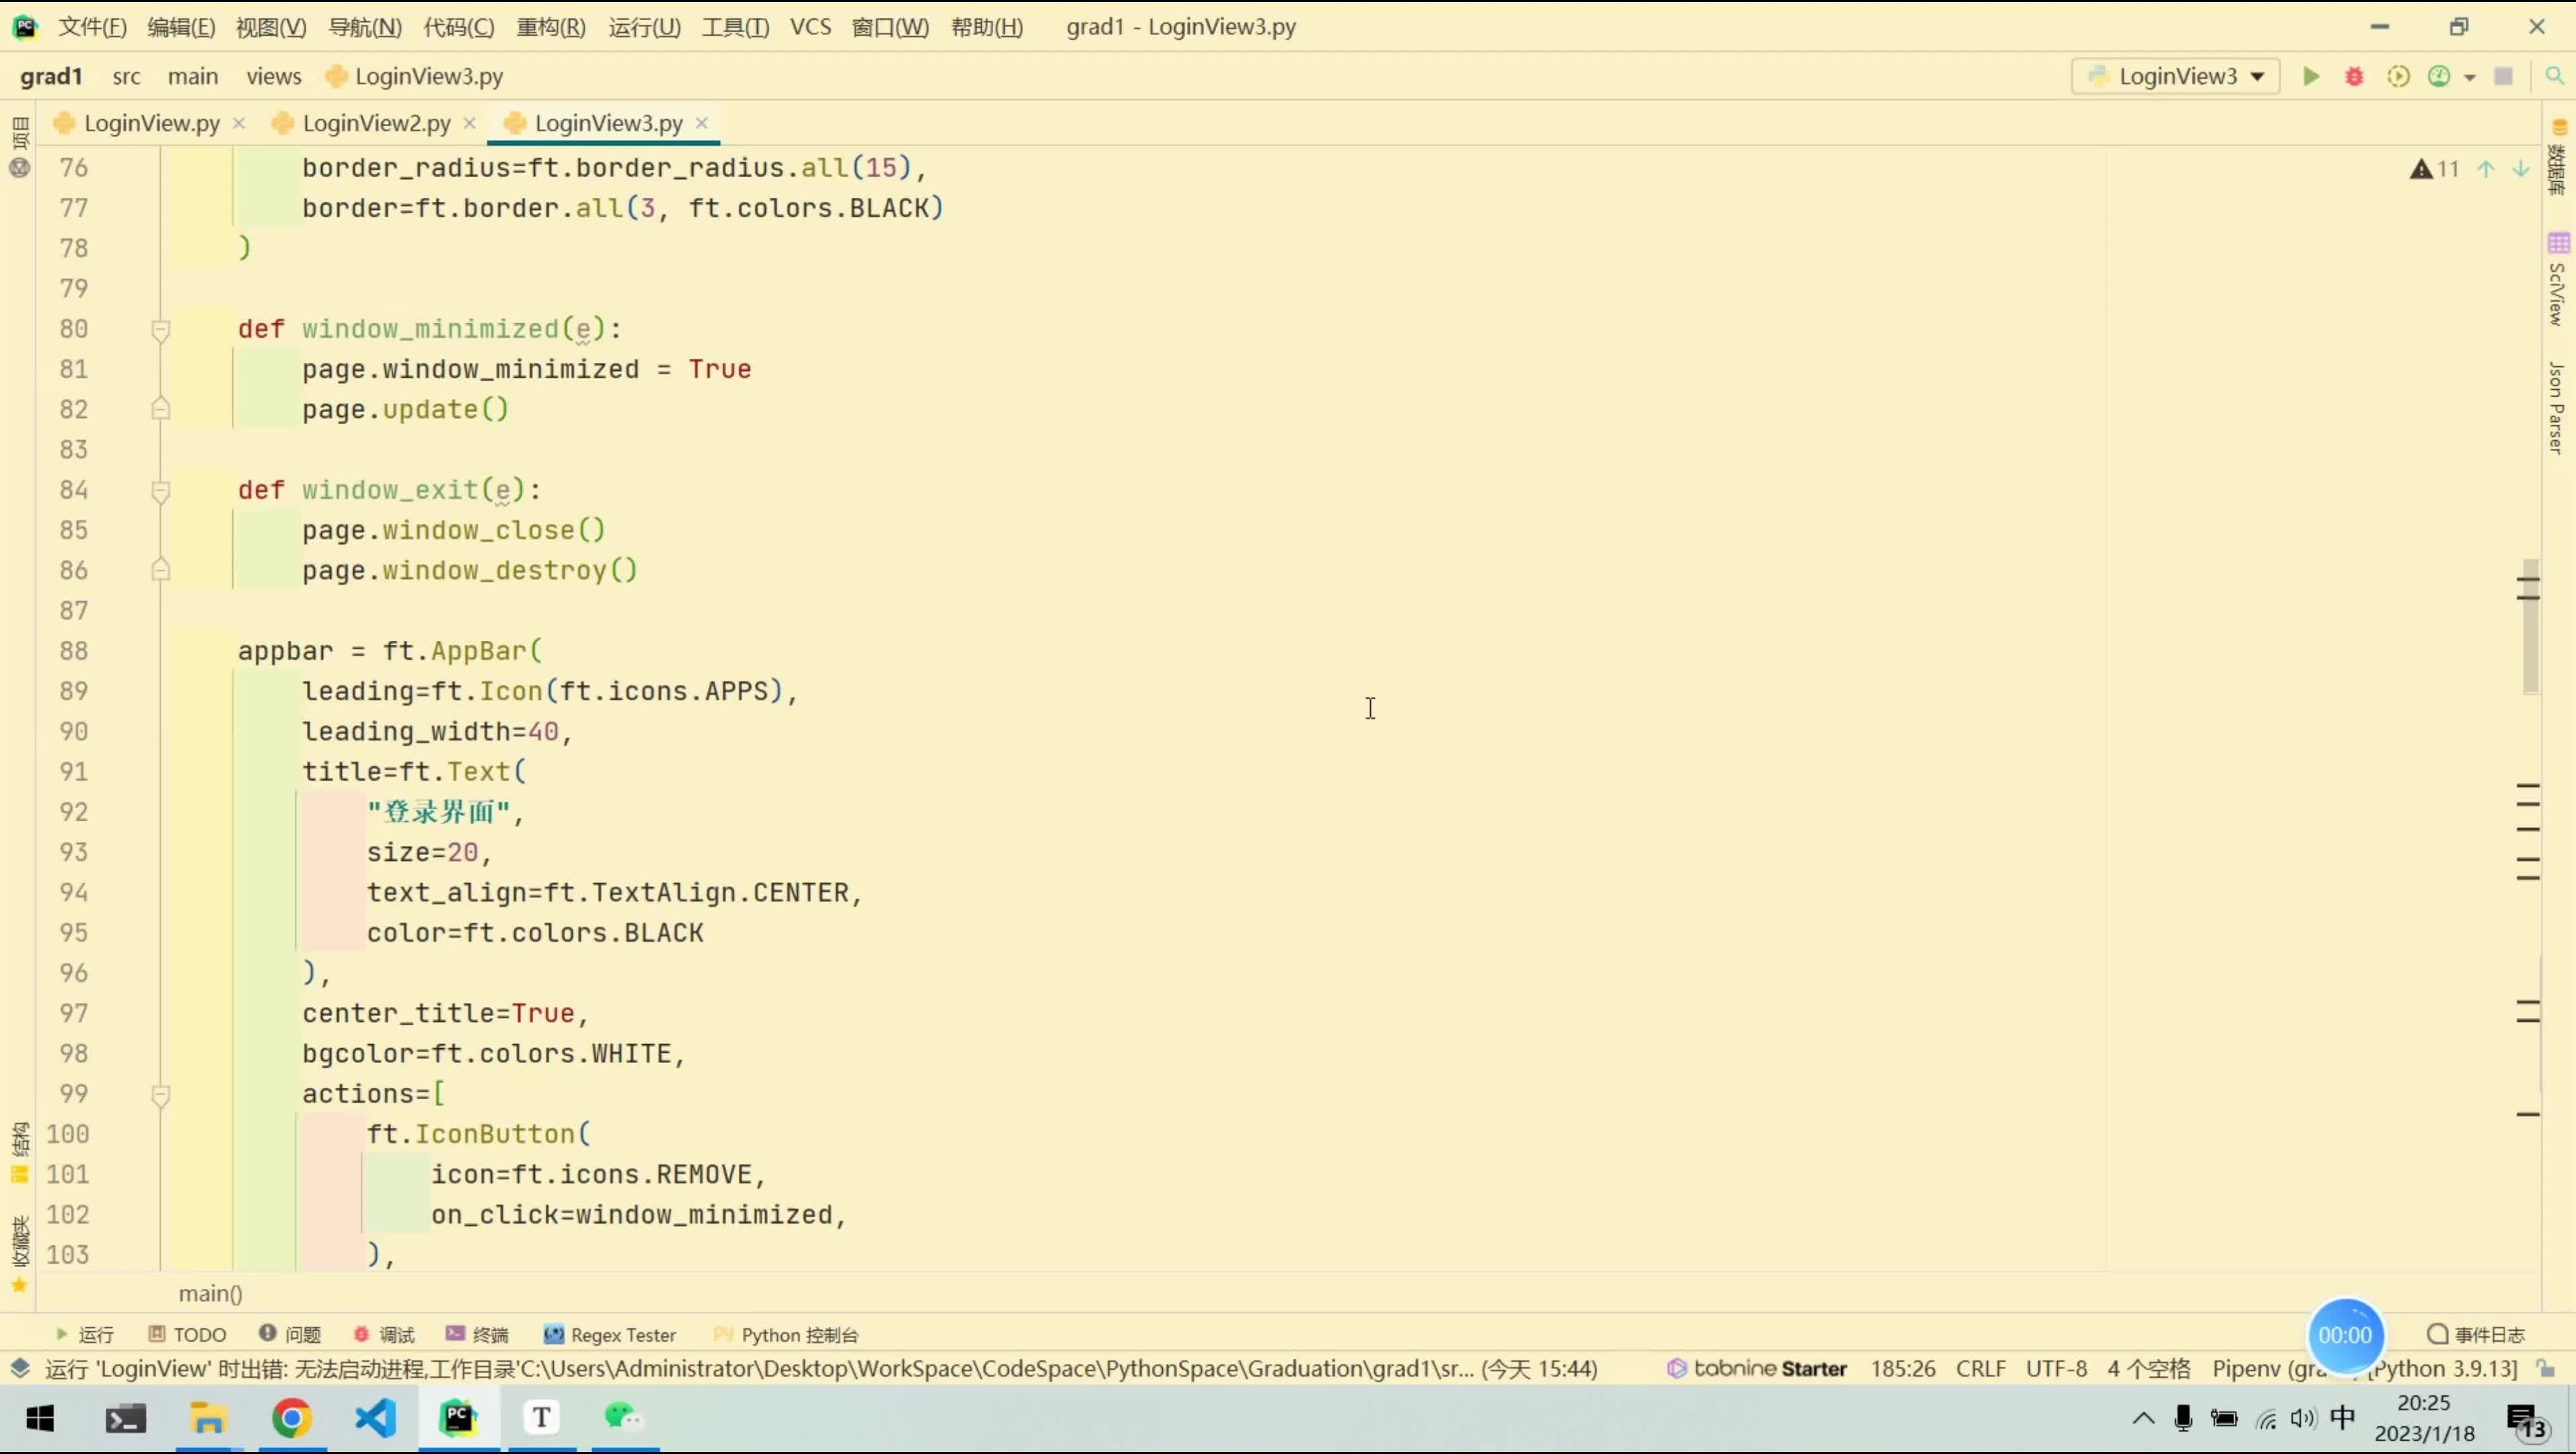Open the VCS menu
Image resolution: width=2576 pixels, height=1454 pixels.
(x=811, y=27)
